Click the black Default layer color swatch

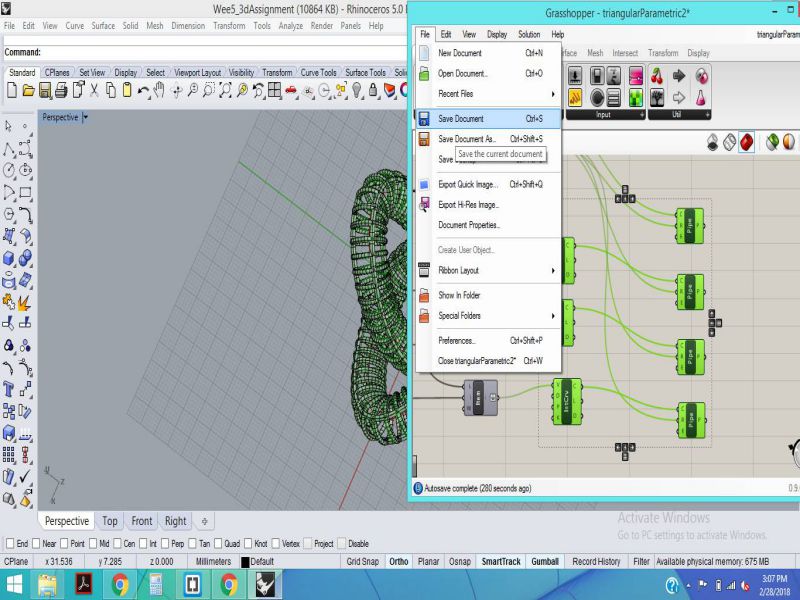[244, 562]
